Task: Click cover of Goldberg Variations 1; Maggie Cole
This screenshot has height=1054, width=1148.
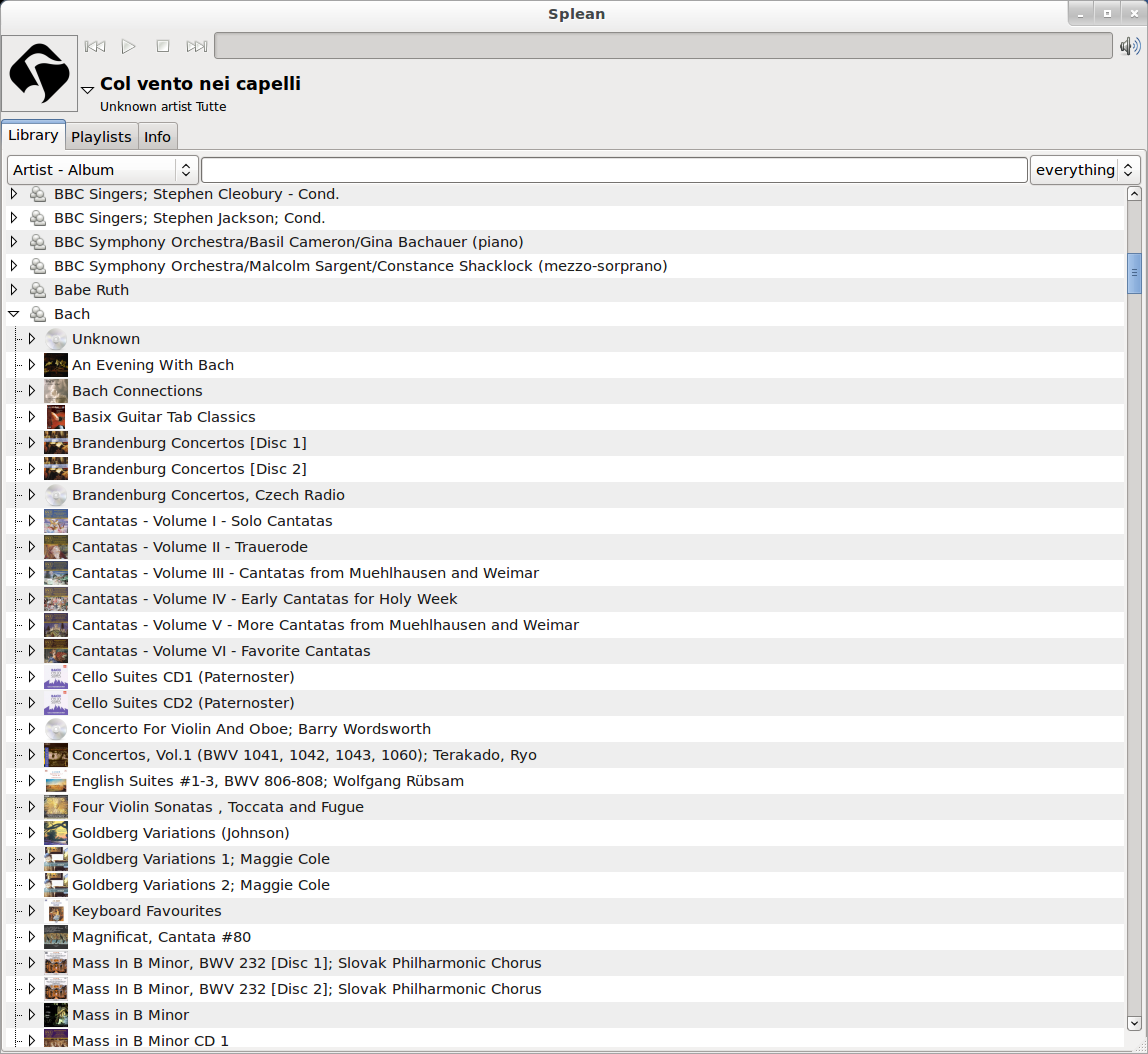Action: [56, 859]
